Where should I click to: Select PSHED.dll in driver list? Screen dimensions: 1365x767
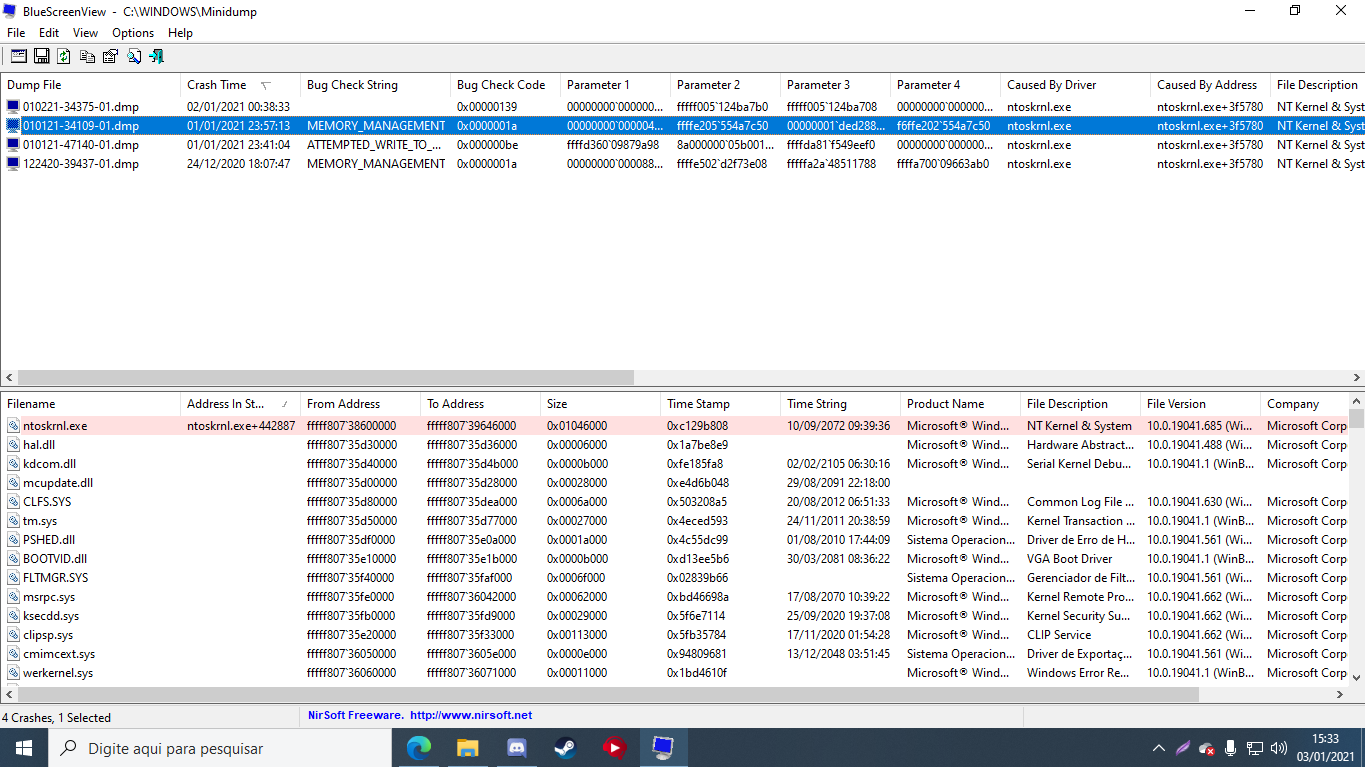pyautogui.click(x=49, y=540)
